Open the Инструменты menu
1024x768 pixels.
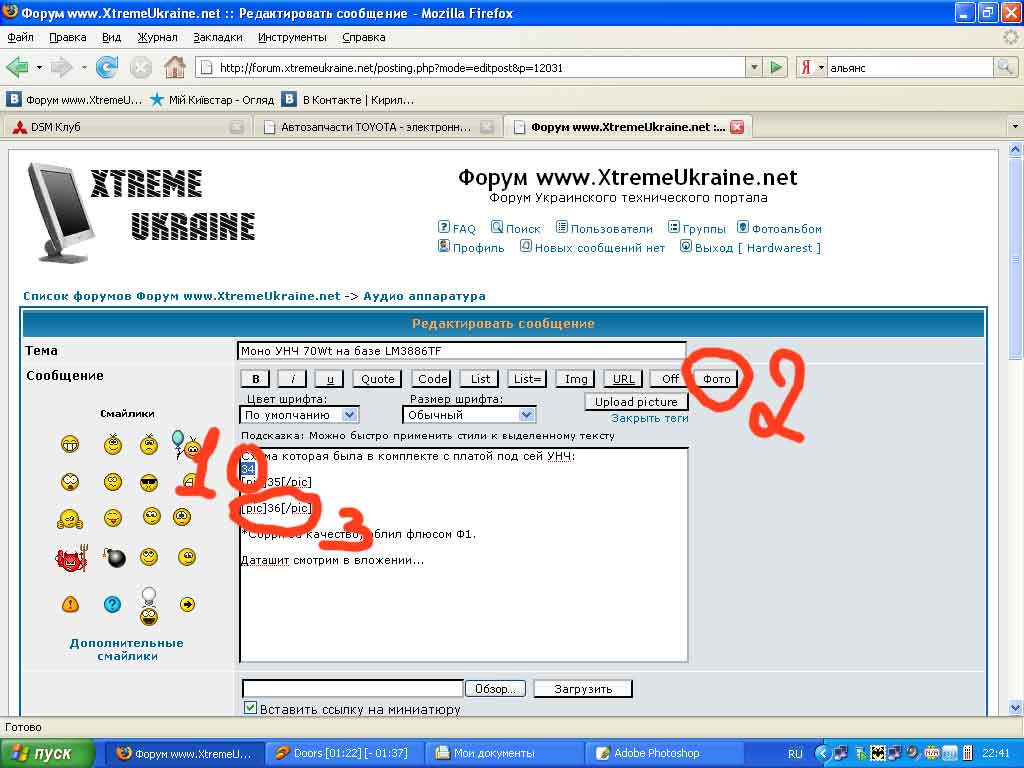pos(292,37)
